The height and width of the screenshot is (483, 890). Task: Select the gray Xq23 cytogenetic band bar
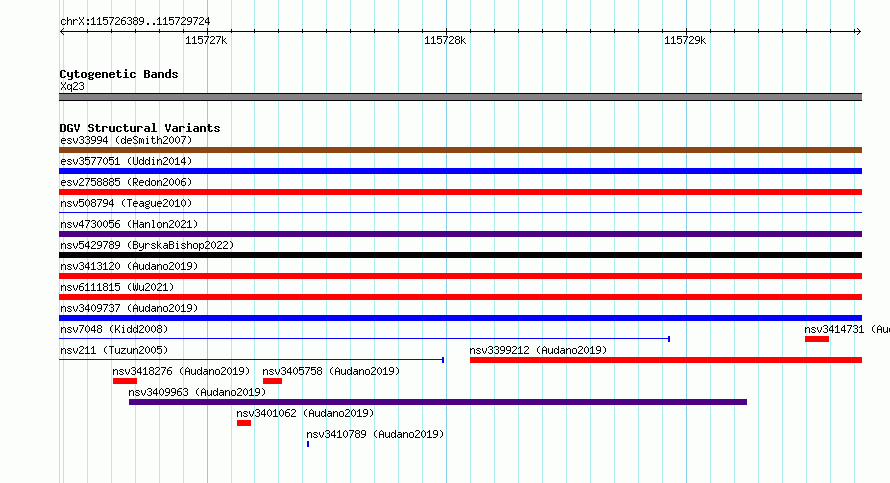460,97
